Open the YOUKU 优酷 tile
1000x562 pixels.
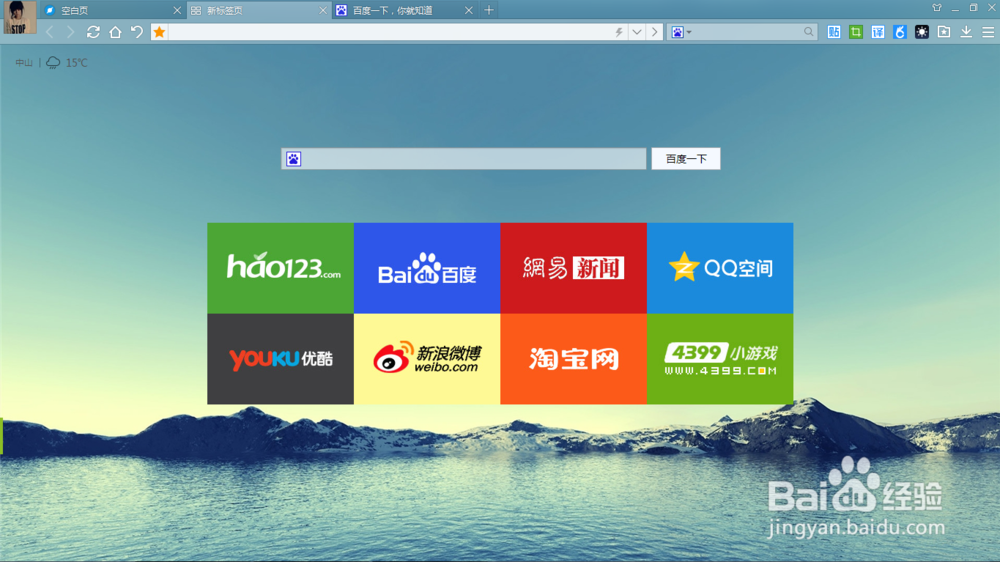click(x=281, y=359)
